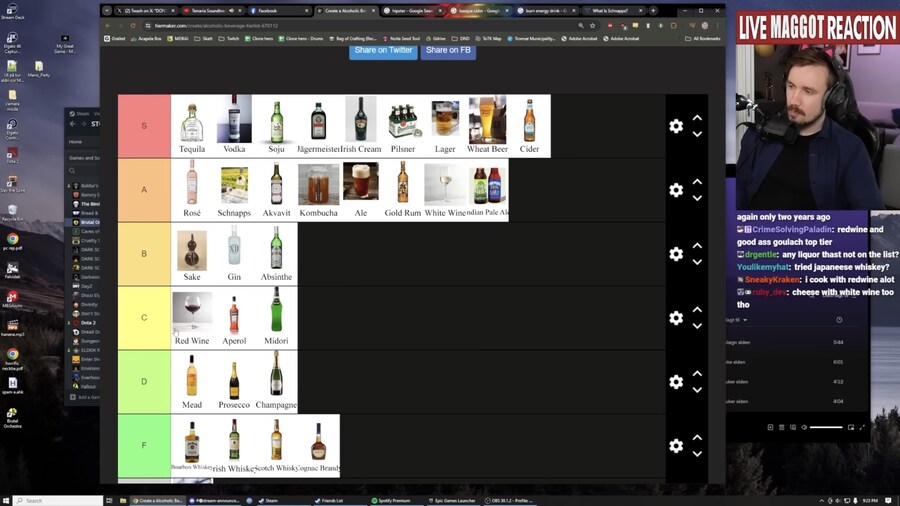Open Spotify Premium from the taskbar

pyautogui.click(x=393, y=500)
